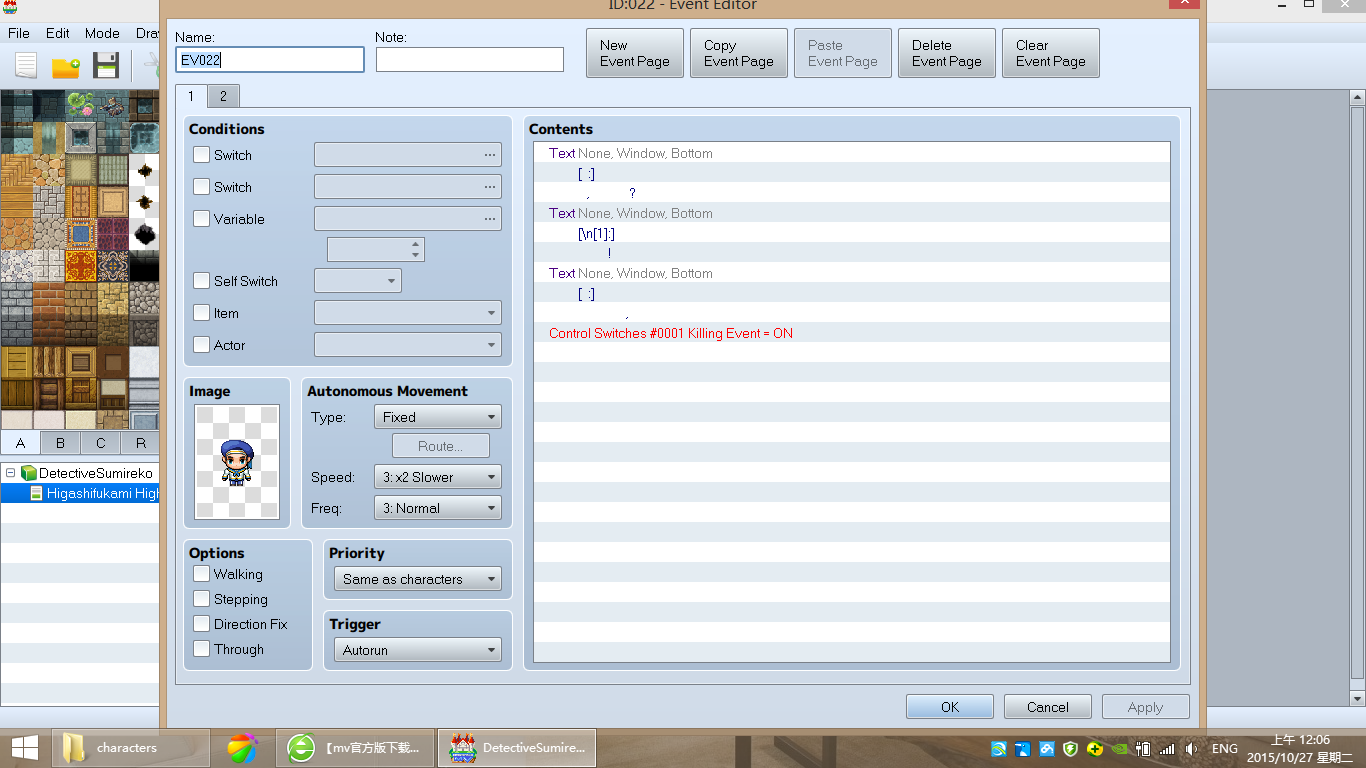The width and height of the screenshot is (1366, 768).
Task: Switch to event page tab 2
Action: [223, 96]
